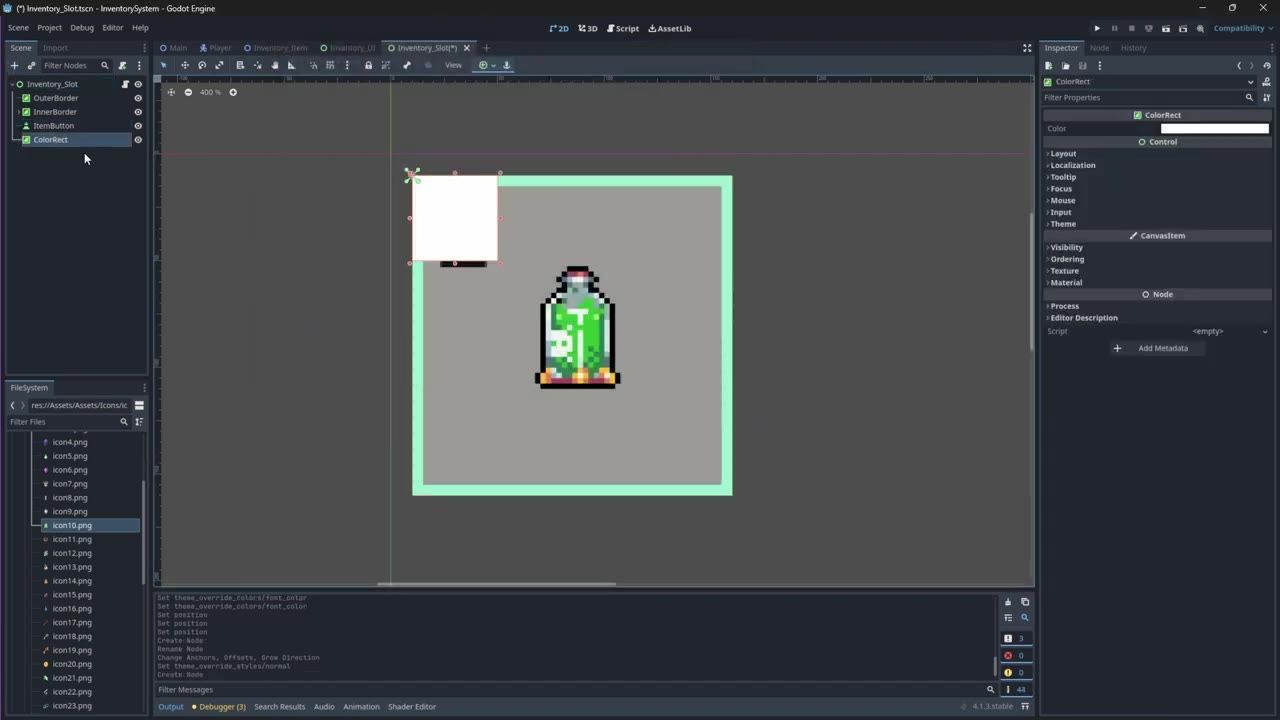Zoom out of the 2D viewport
1280x720 pixels.
pyautogui.click(x=188, y=92)
